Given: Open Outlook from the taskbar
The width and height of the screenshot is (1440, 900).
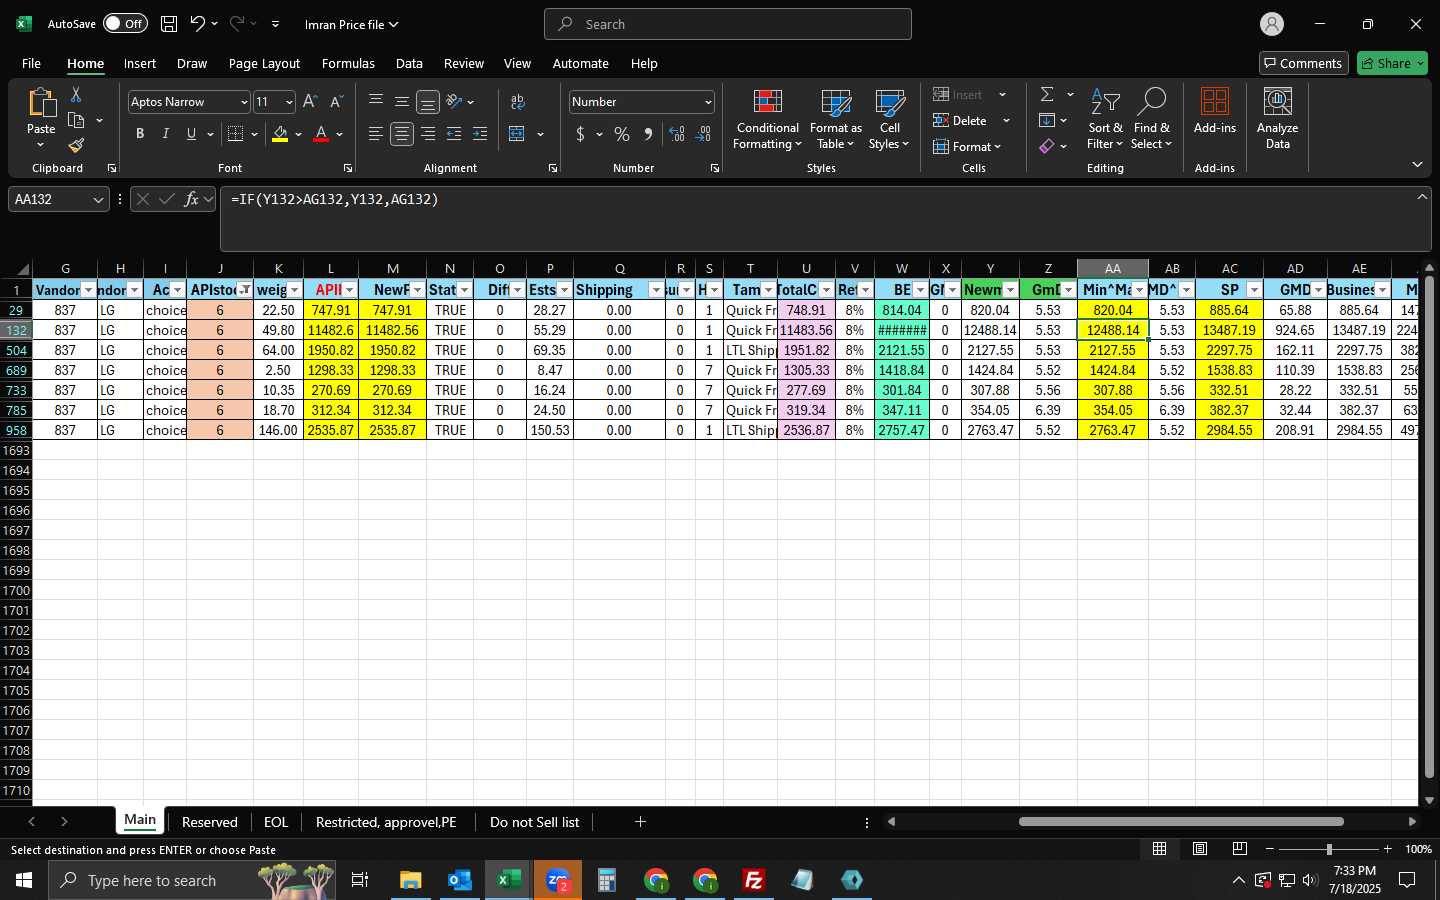Looking at the screenshot, I should point(459,880).
